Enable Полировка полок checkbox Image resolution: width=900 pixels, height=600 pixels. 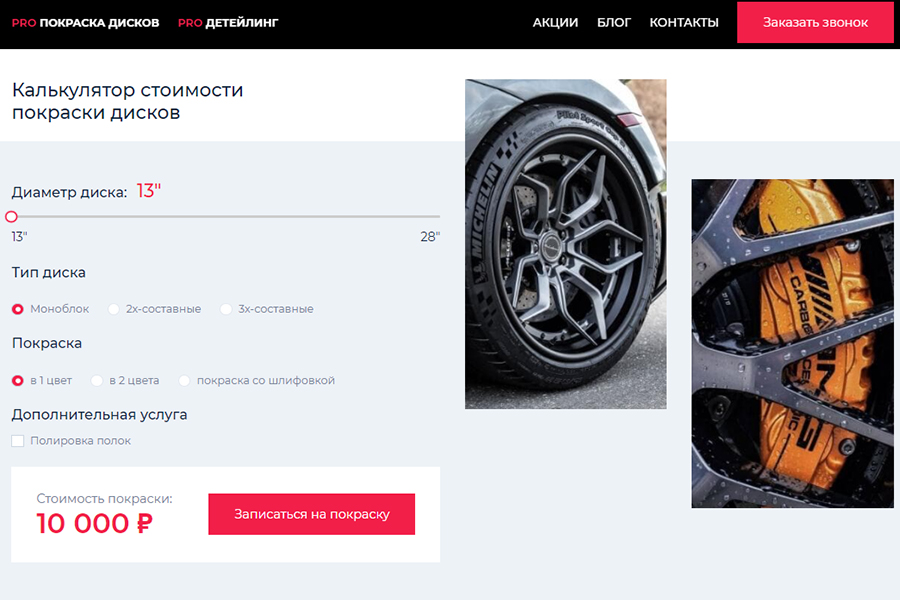point(18,441)
